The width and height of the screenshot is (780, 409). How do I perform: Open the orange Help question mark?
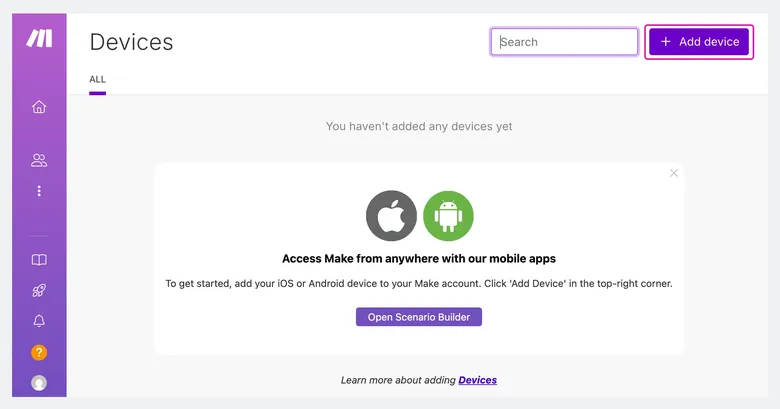click(x=39, y=352)
